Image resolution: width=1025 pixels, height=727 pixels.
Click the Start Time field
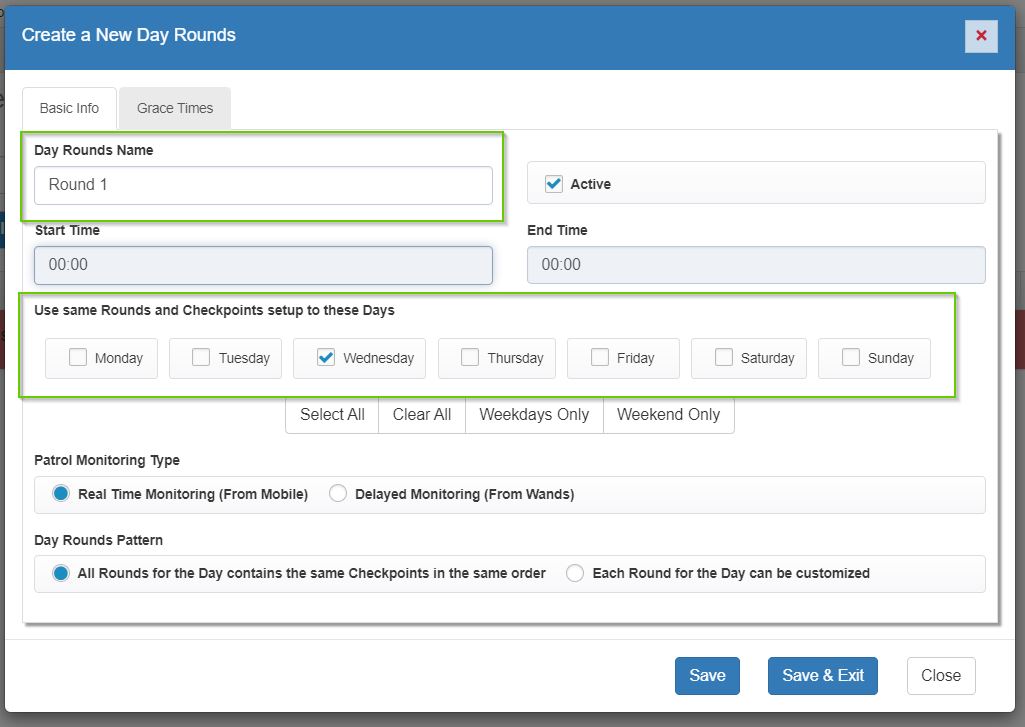point(263,265)
